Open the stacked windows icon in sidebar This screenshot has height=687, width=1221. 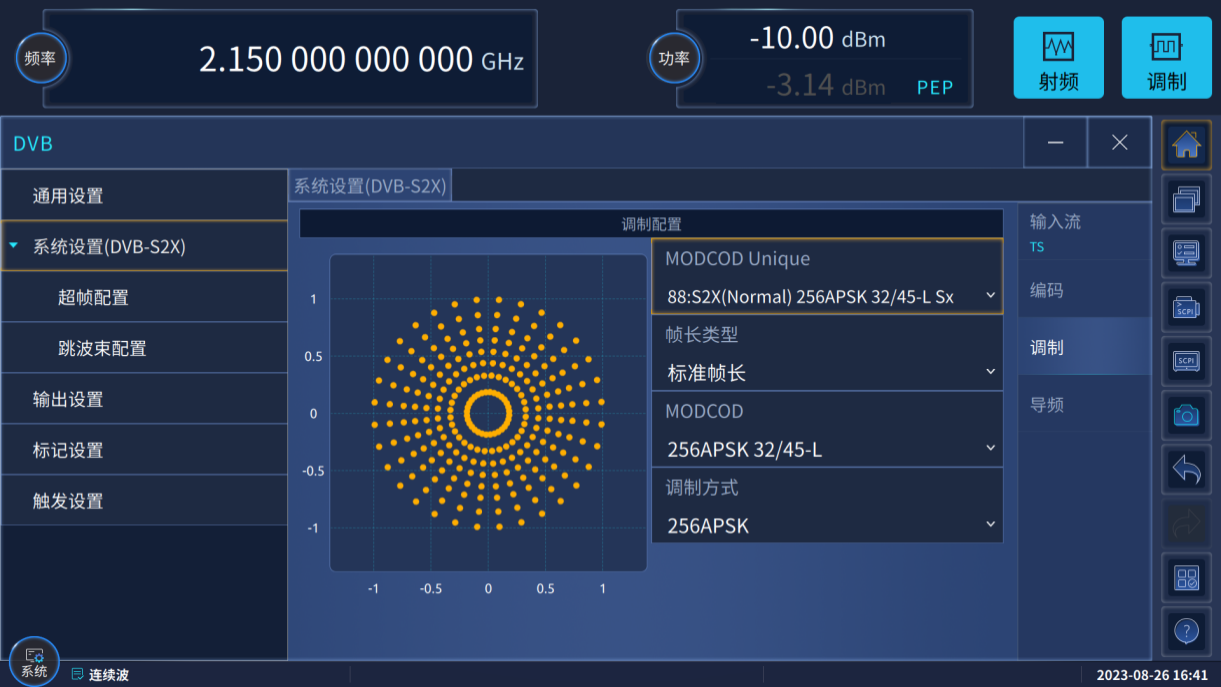point(1186,200)
